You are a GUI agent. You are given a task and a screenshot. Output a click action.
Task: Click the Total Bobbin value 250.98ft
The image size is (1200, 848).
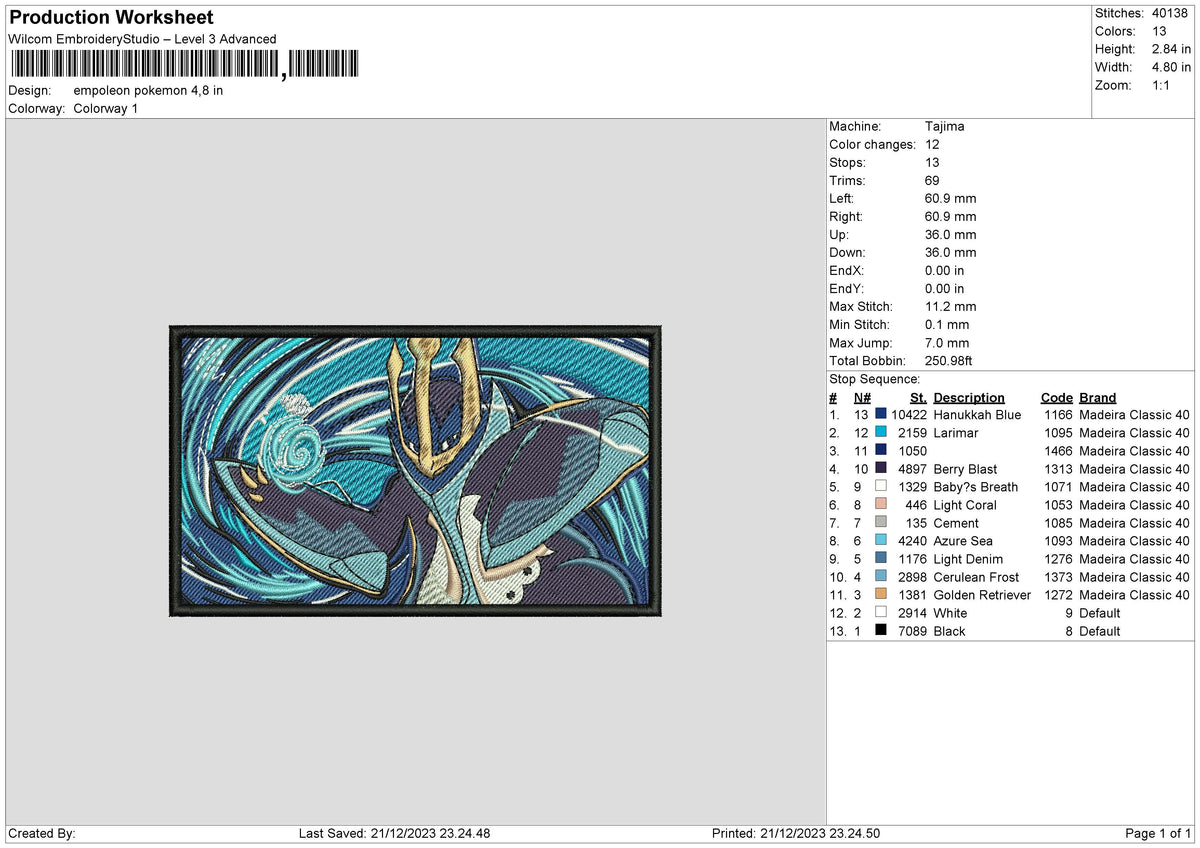tap(949, 361)
